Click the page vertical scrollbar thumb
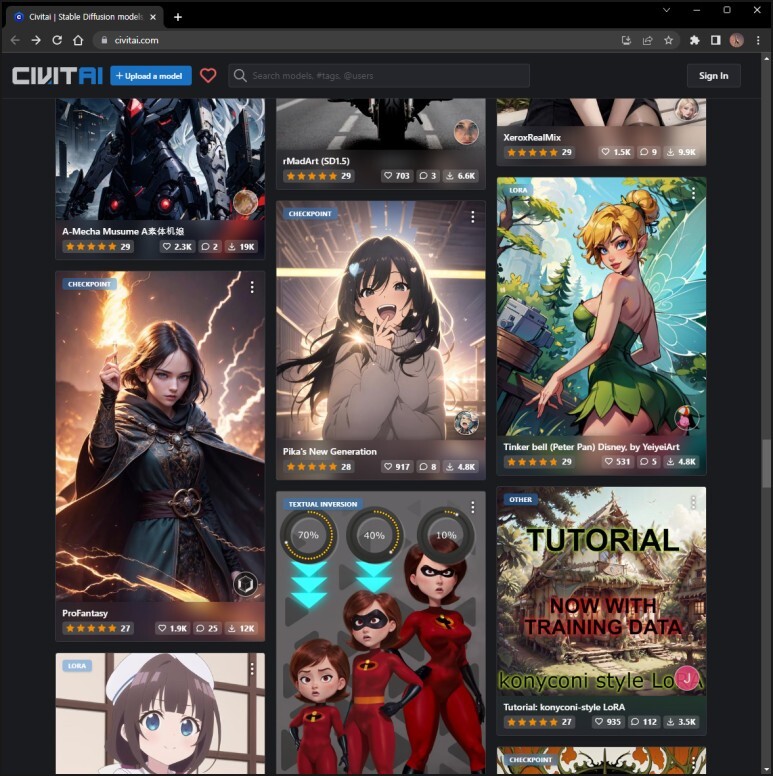The image size is (773, 776). tap(766, 463)
